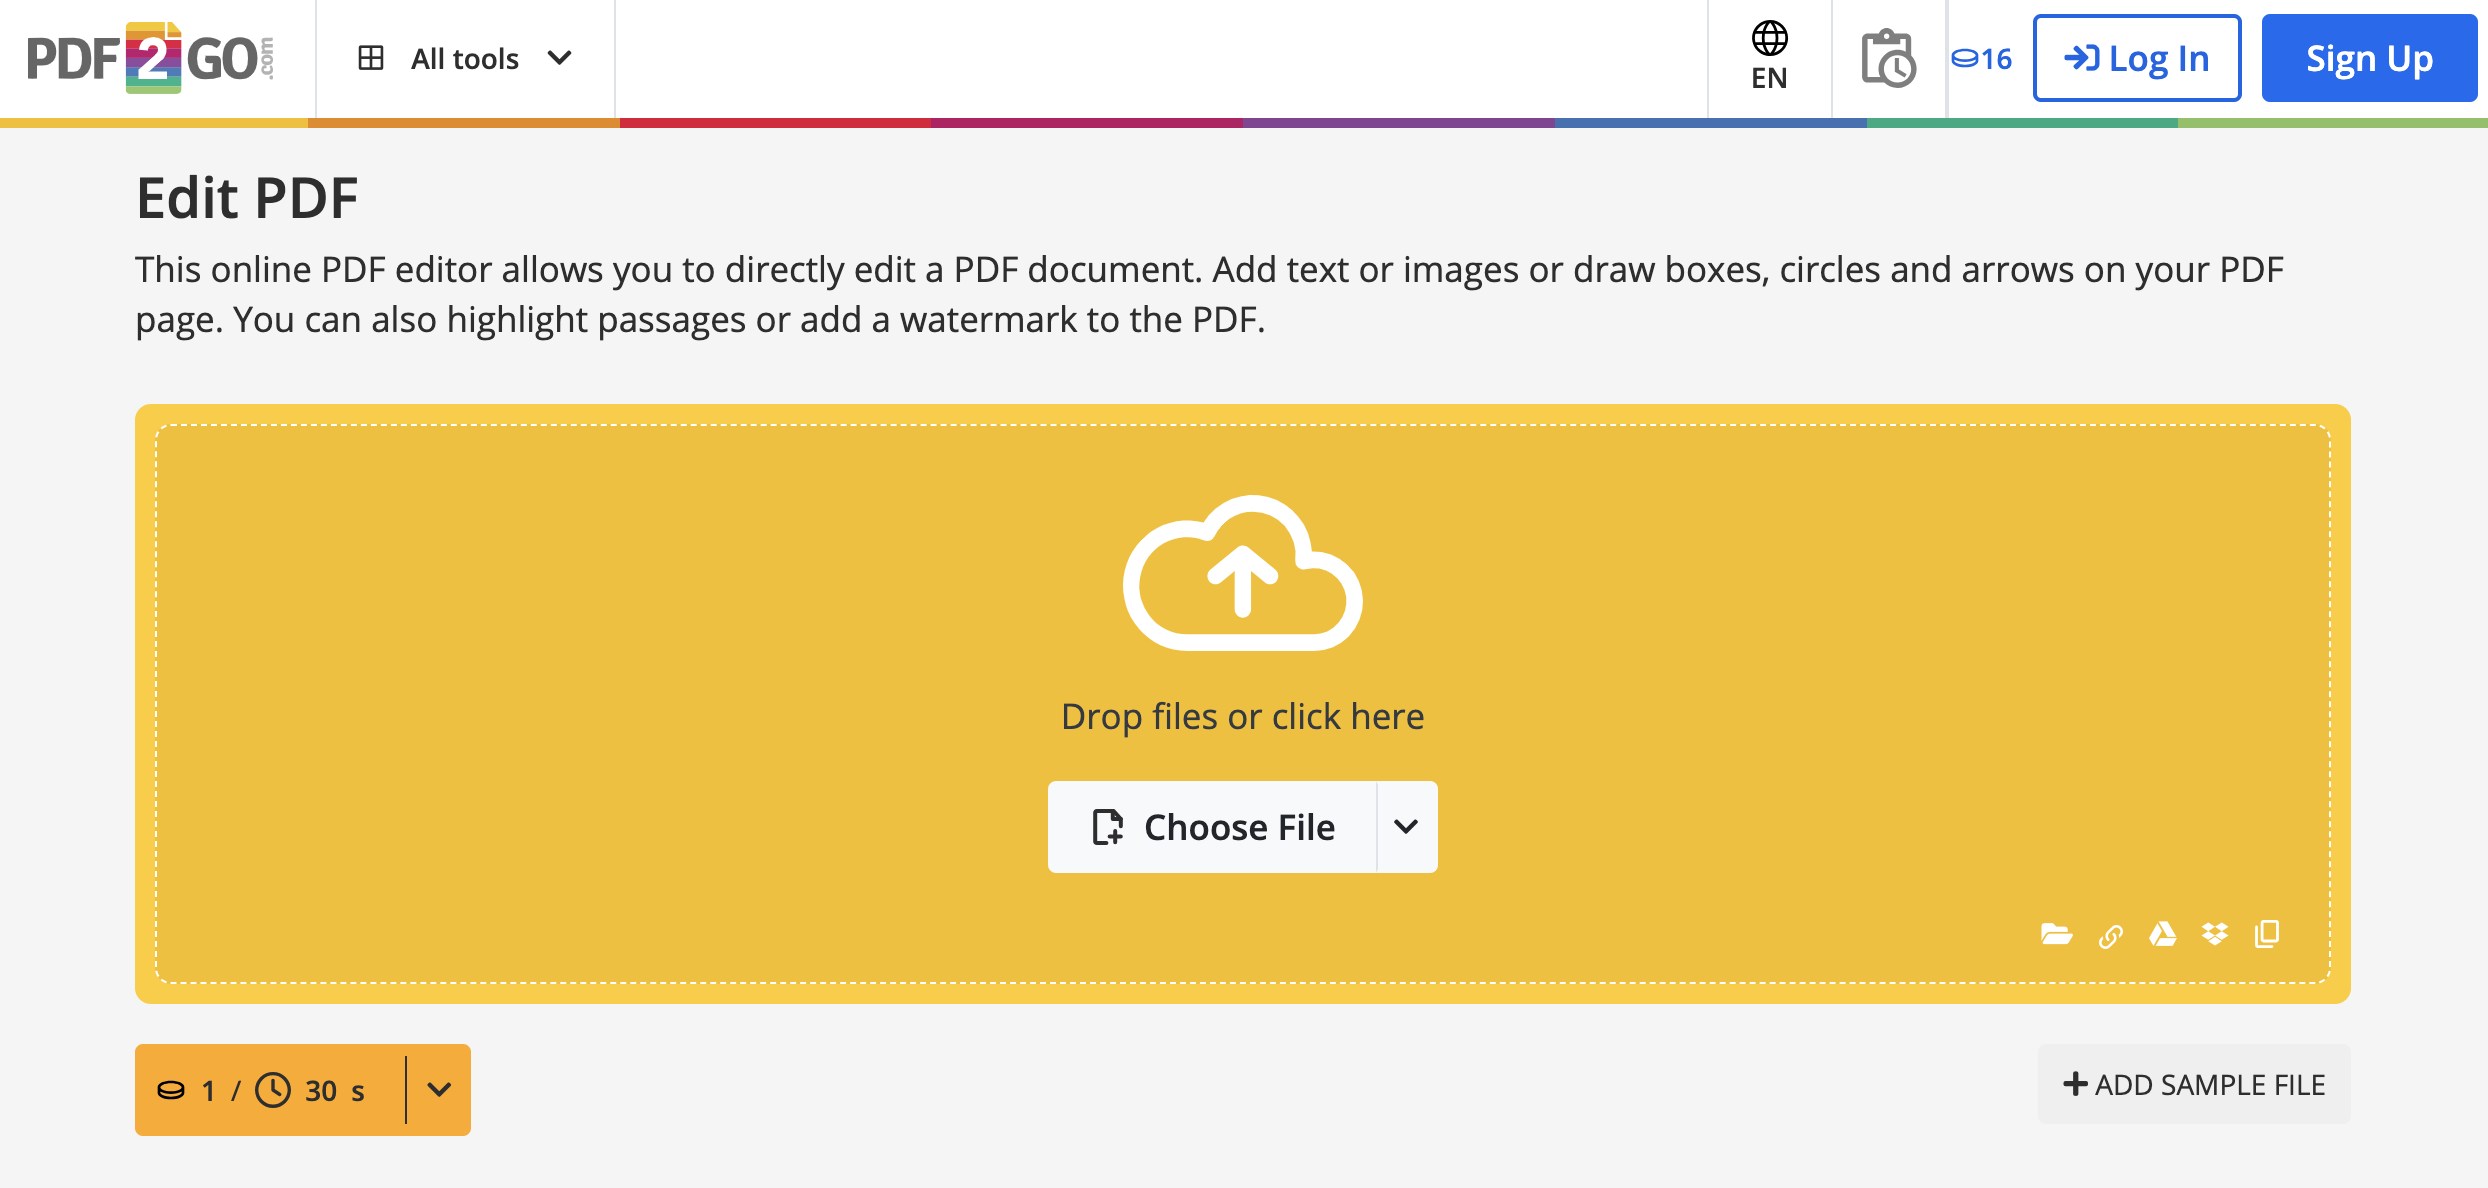The image size is (2488, 1188).
Task: View the 16 credits balance
Action: [1982, 59]
